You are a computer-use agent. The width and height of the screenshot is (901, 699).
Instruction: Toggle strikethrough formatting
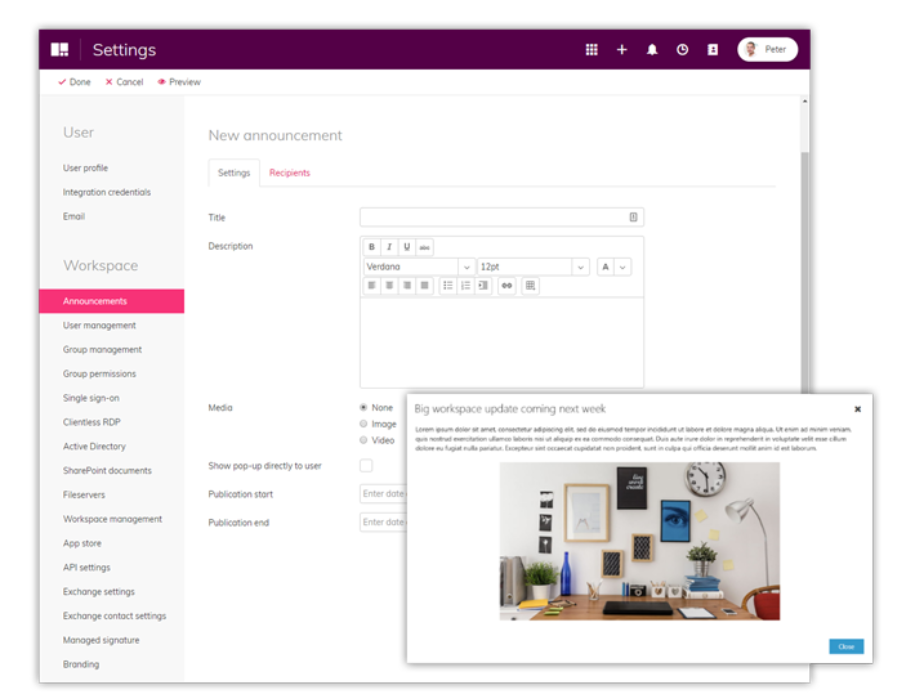(x=424, y=247)
